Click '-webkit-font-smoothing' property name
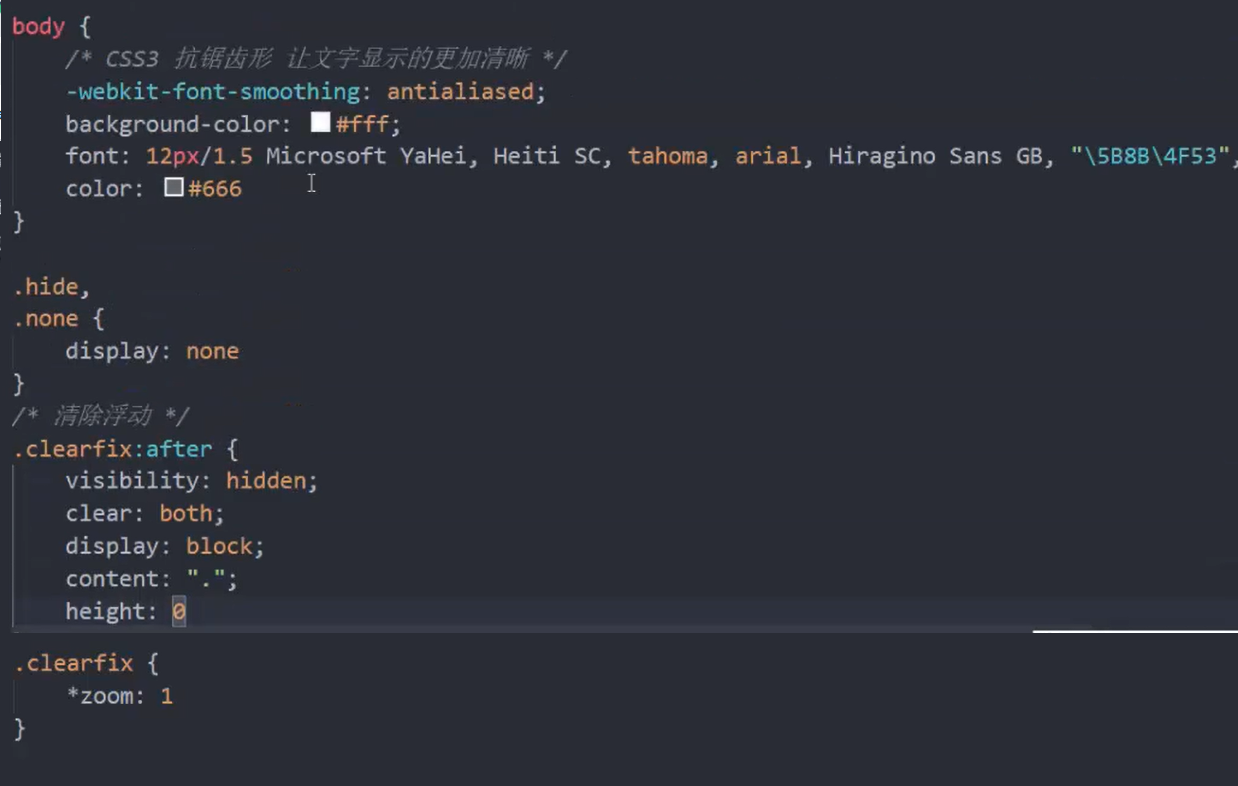Viewport: 1238px width, 786px height. (x=212, y=92)
